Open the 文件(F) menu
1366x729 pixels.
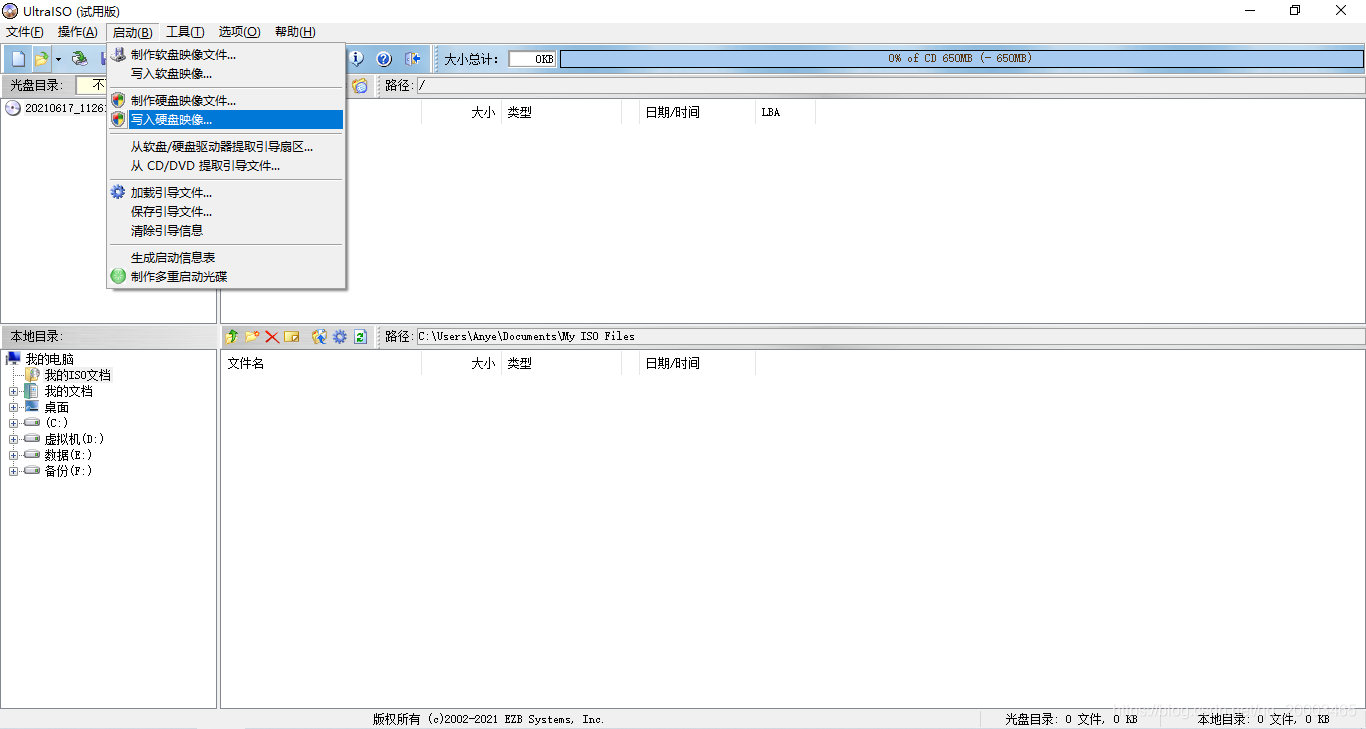[25, 32]
